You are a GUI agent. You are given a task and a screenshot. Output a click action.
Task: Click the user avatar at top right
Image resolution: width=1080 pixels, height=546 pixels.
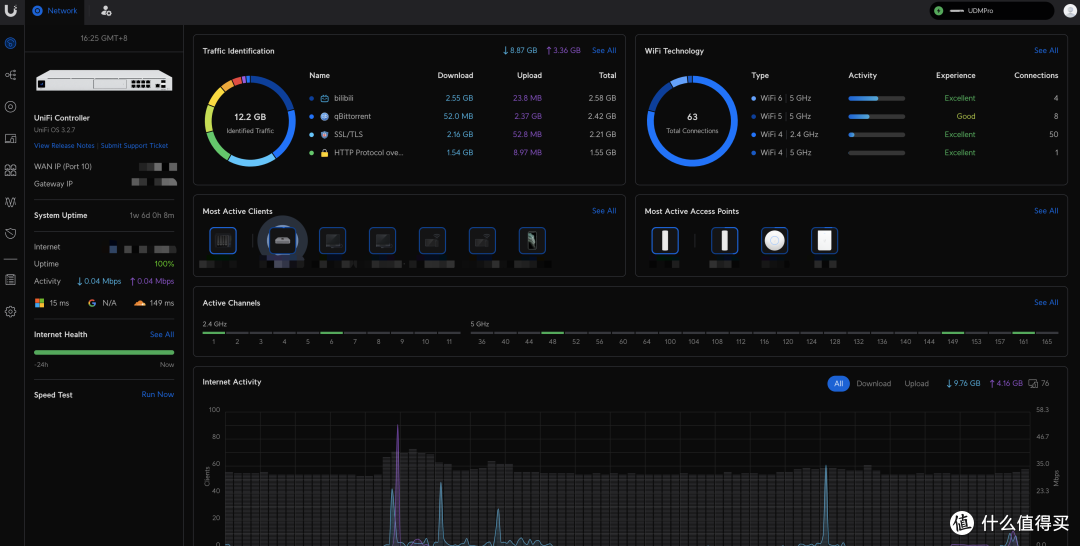pos(1069,11)
